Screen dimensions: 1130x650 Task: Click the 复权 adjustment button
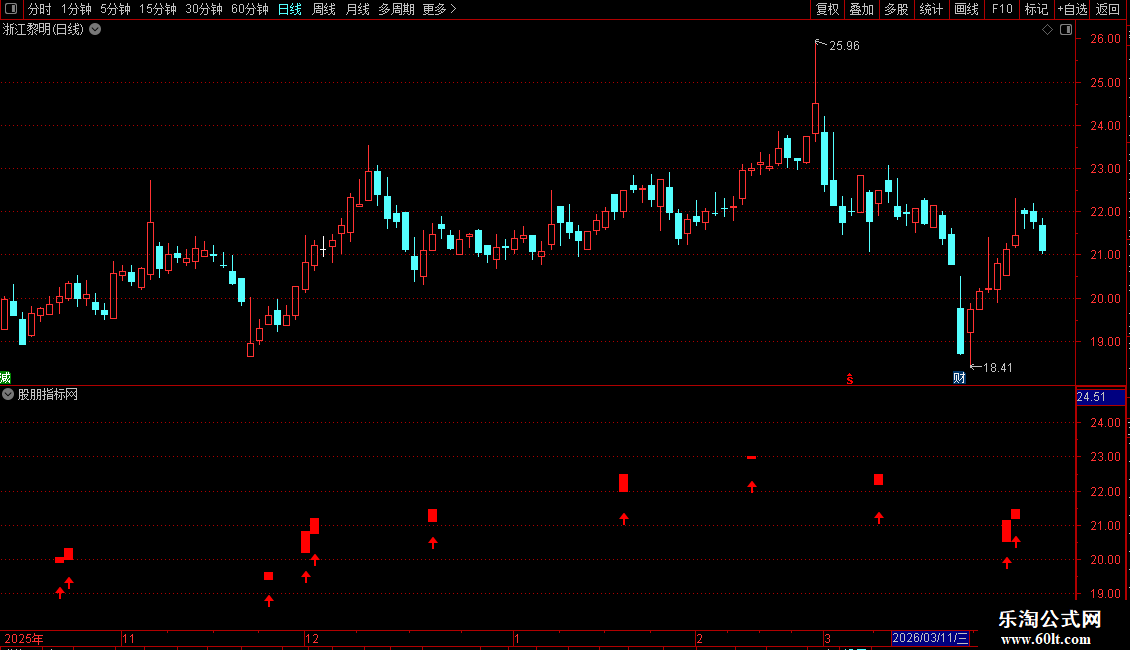[x=827, y=9]
